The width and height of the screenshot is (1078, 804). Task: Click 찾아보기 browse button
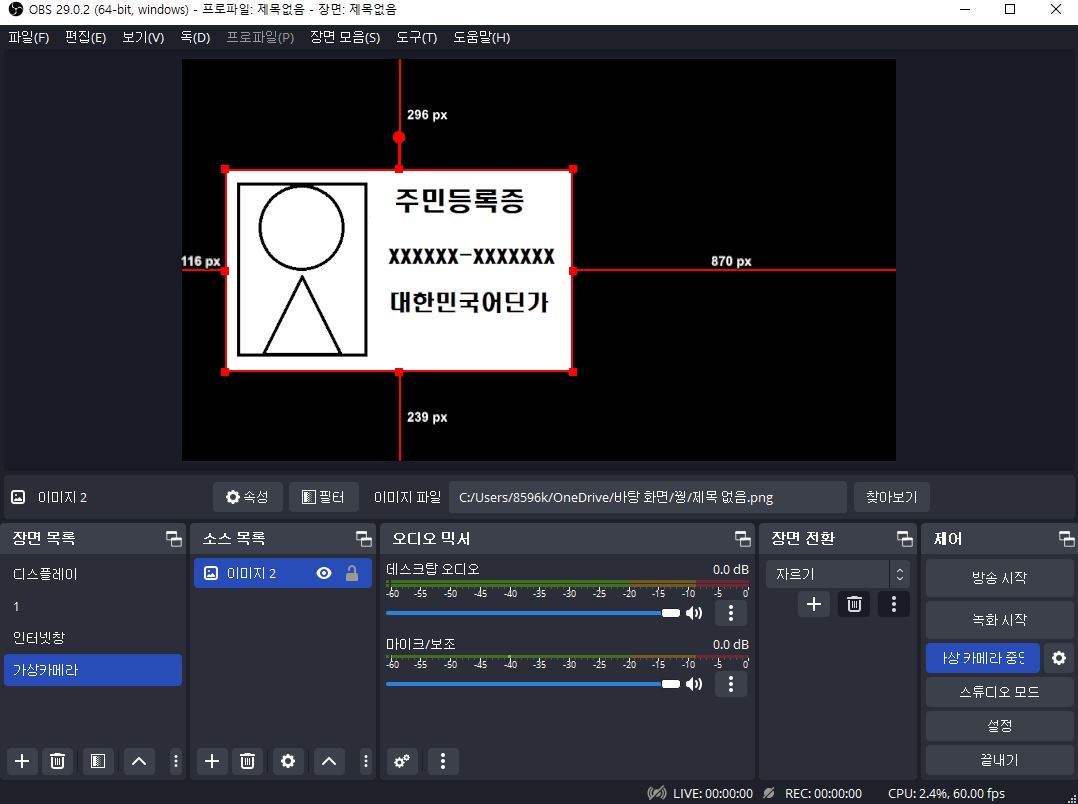coord(892,497)
